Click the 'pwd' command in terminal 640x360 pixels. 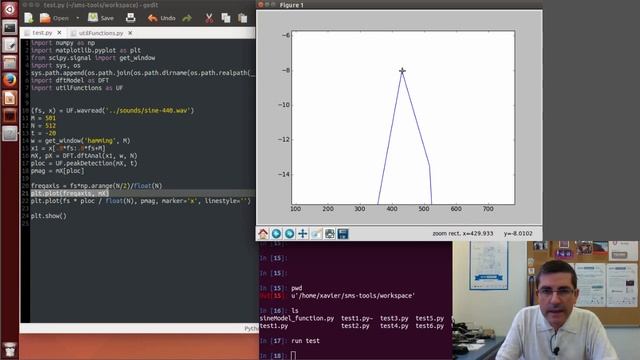(x=297, y=288)
